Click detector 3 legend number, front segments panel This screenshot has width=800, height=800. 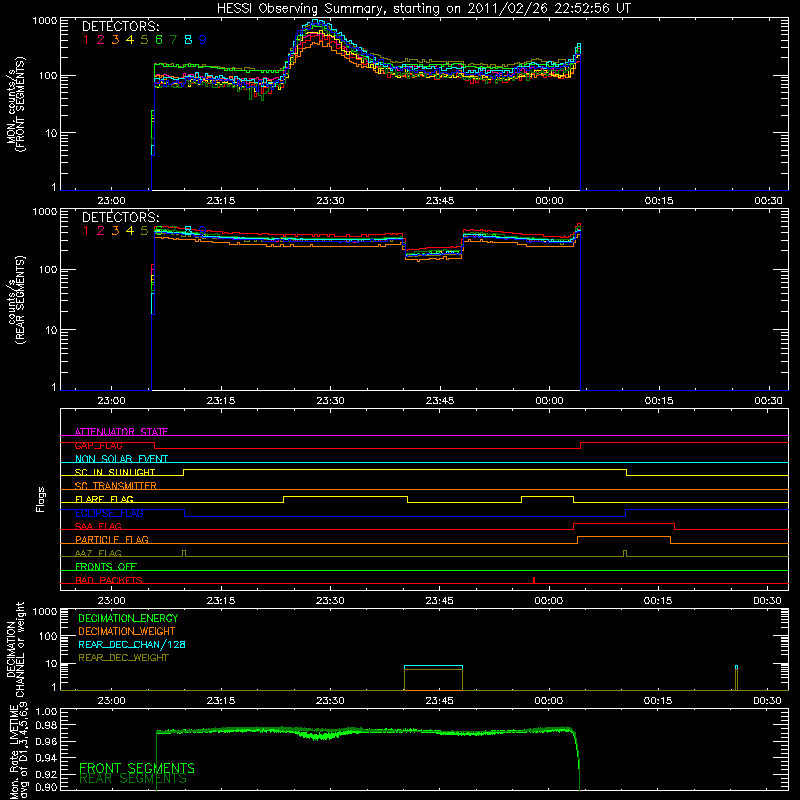[115, 40]
